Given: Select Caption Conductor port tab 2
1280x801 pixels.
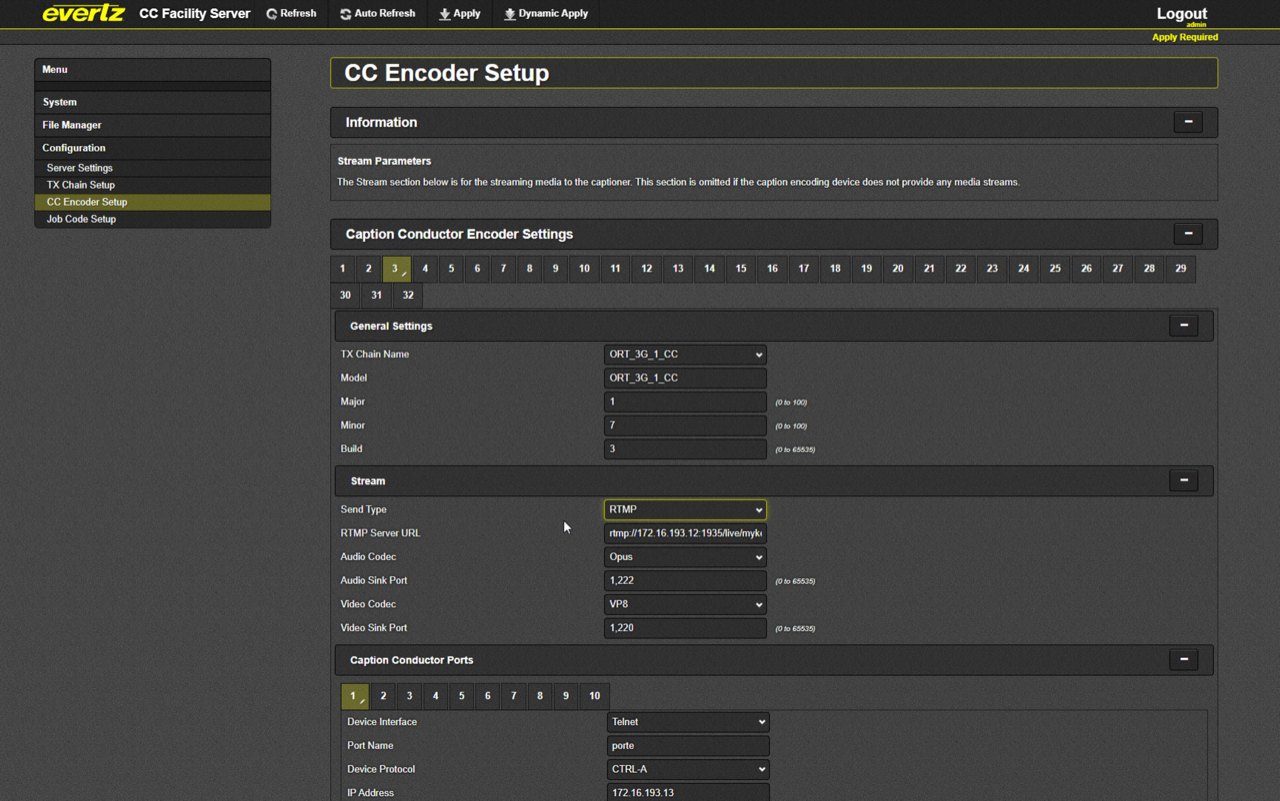Looking at the screenshot, I should [383, 696].
